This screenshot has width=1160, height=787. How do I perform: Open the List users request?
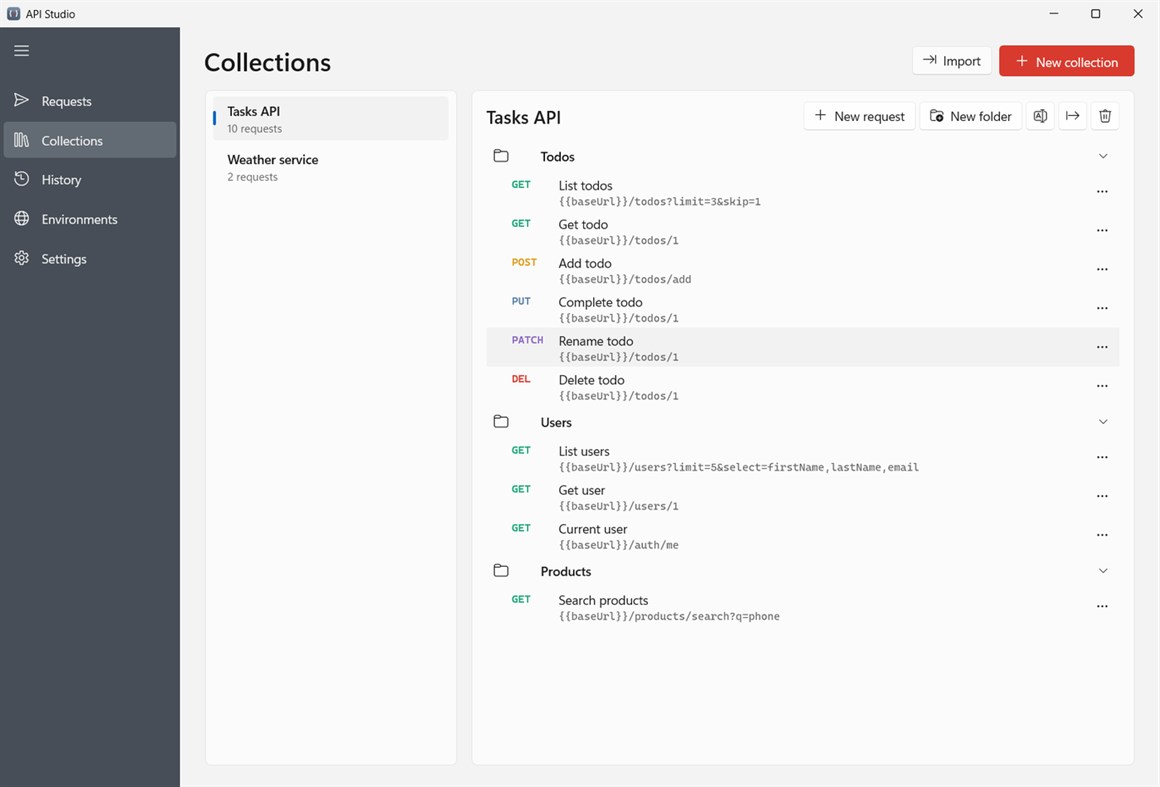click(x=803, y=458)
